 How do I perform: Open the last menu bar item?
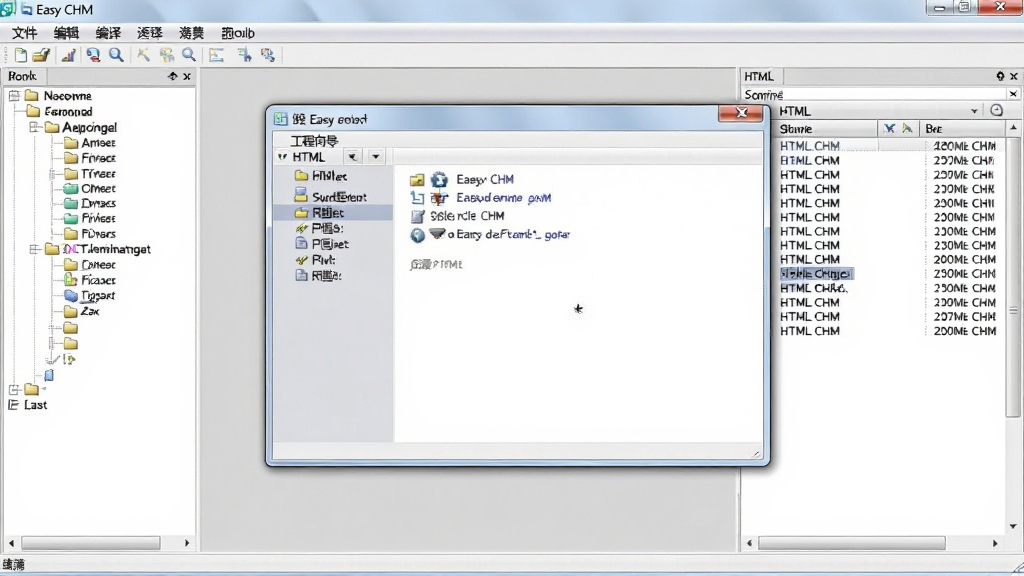[x=238, y=33]
